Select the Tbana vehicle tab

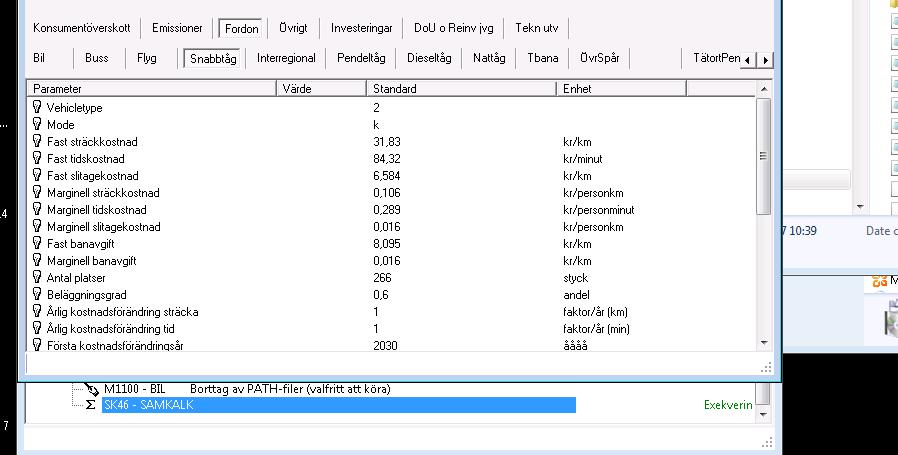click(x=543, y=58)
